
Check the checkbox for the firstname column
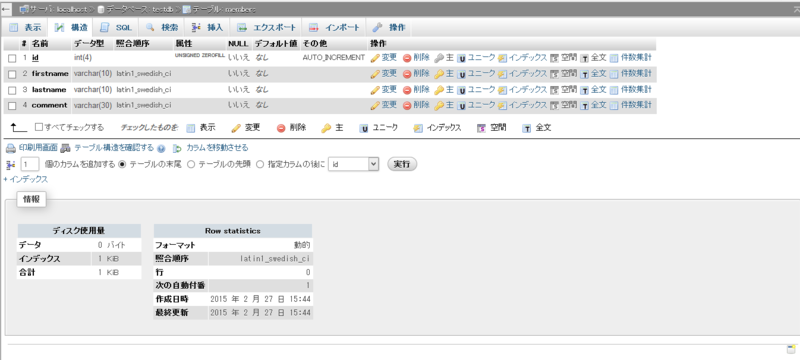[12, 74]
